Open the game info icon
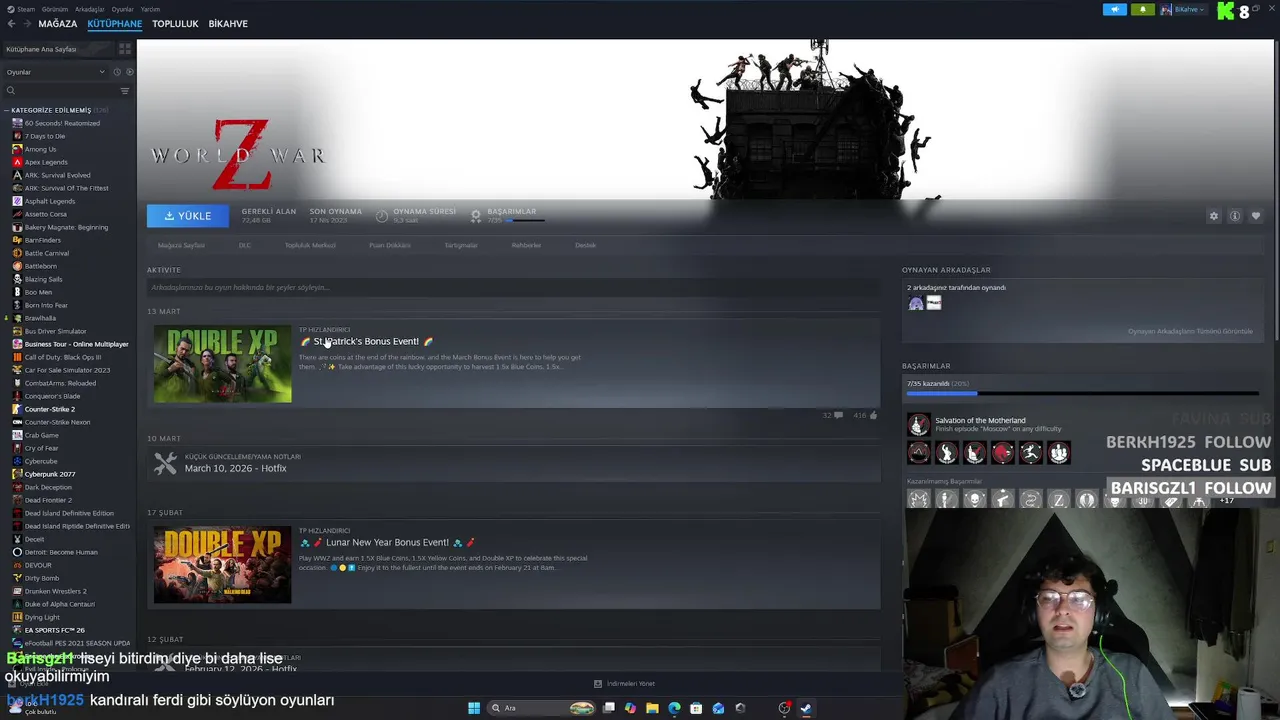This screenshot has width=1280, height=720. coord(1235,216)
